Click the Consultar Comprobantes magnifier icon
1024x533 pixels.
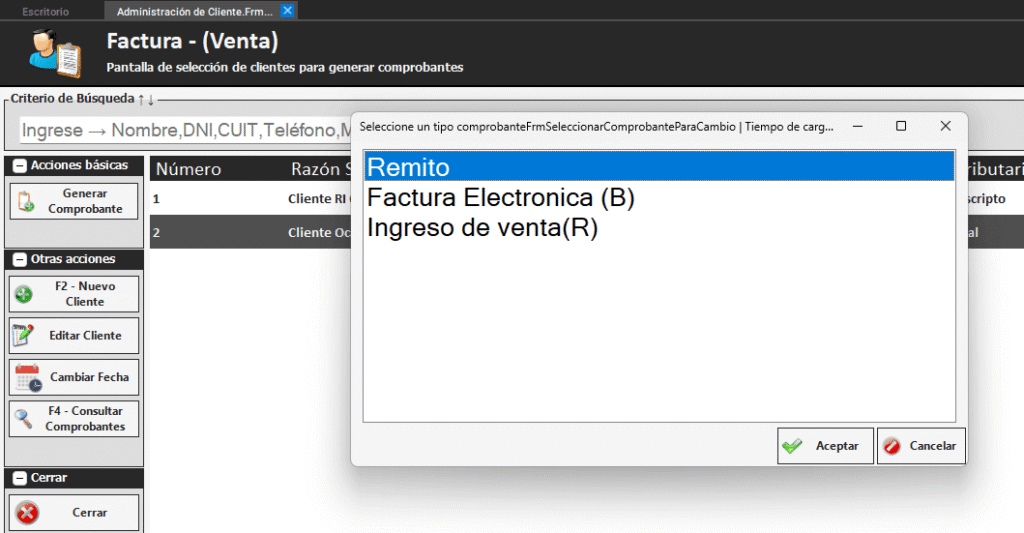pos(24,419)
